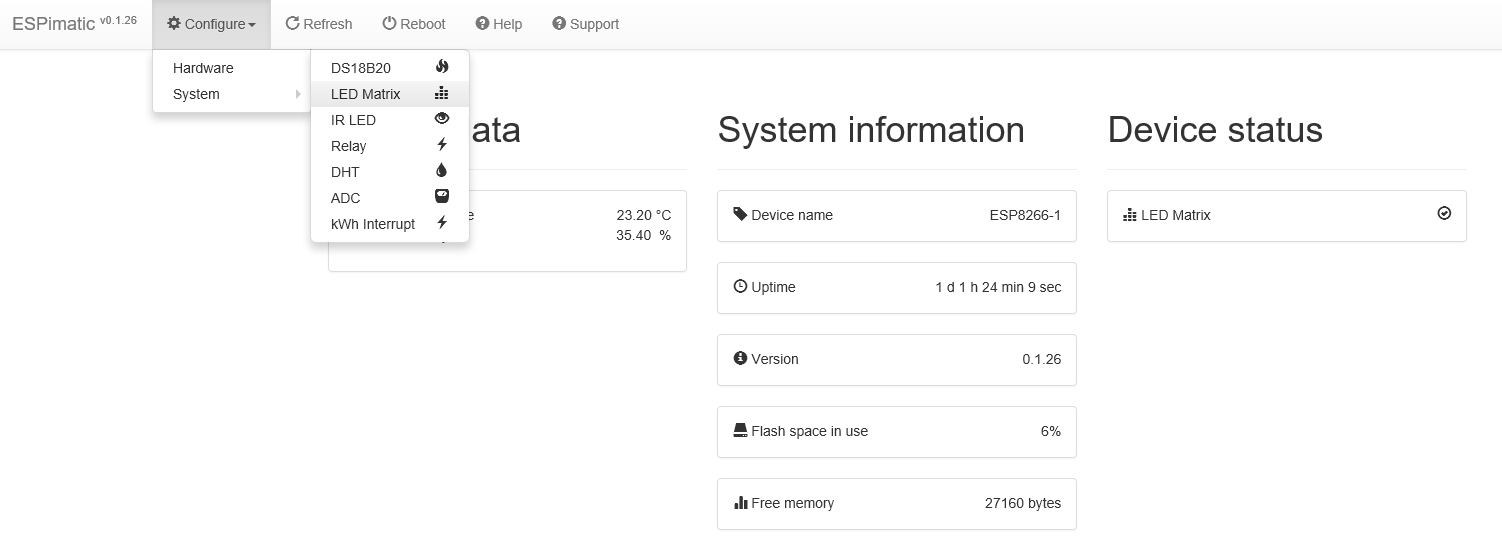Screen dimensions: 1502x560
Task: Click the bolt icon beside kWh Interrupt
Action: [x=442, y=223]
